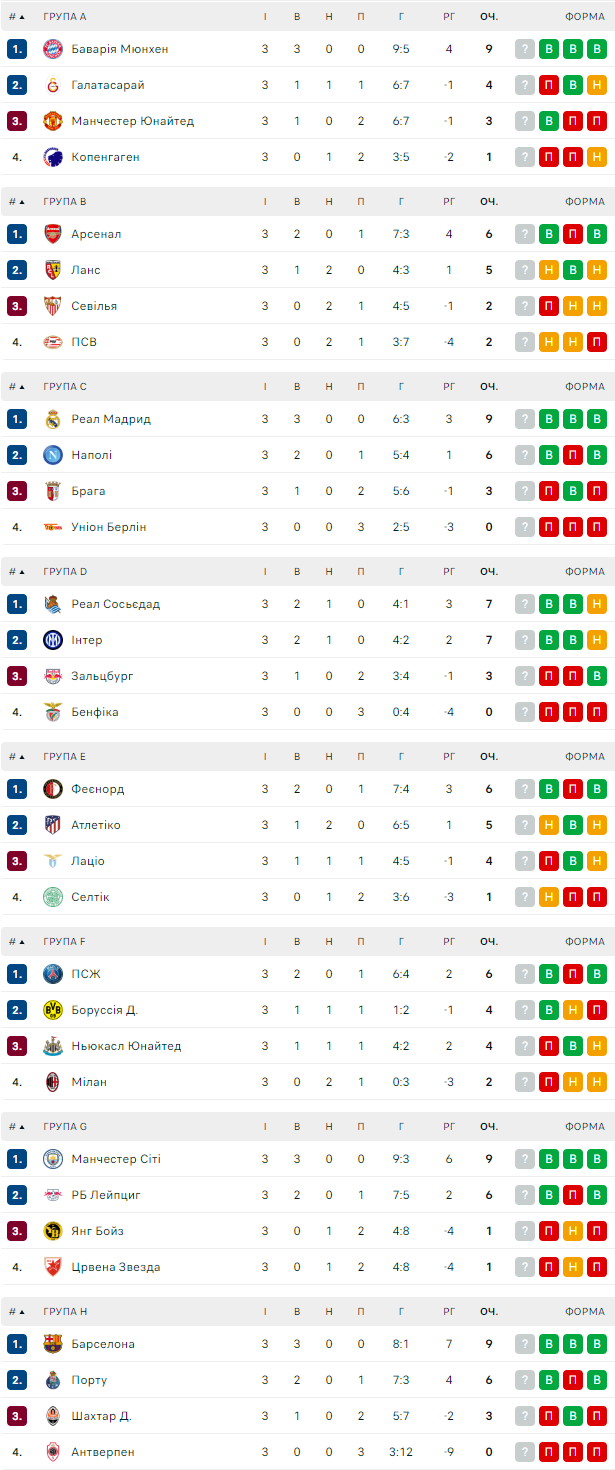The image size is (615, 1470).
Task: Sort Група D by the # column
Action: [17, 572]
